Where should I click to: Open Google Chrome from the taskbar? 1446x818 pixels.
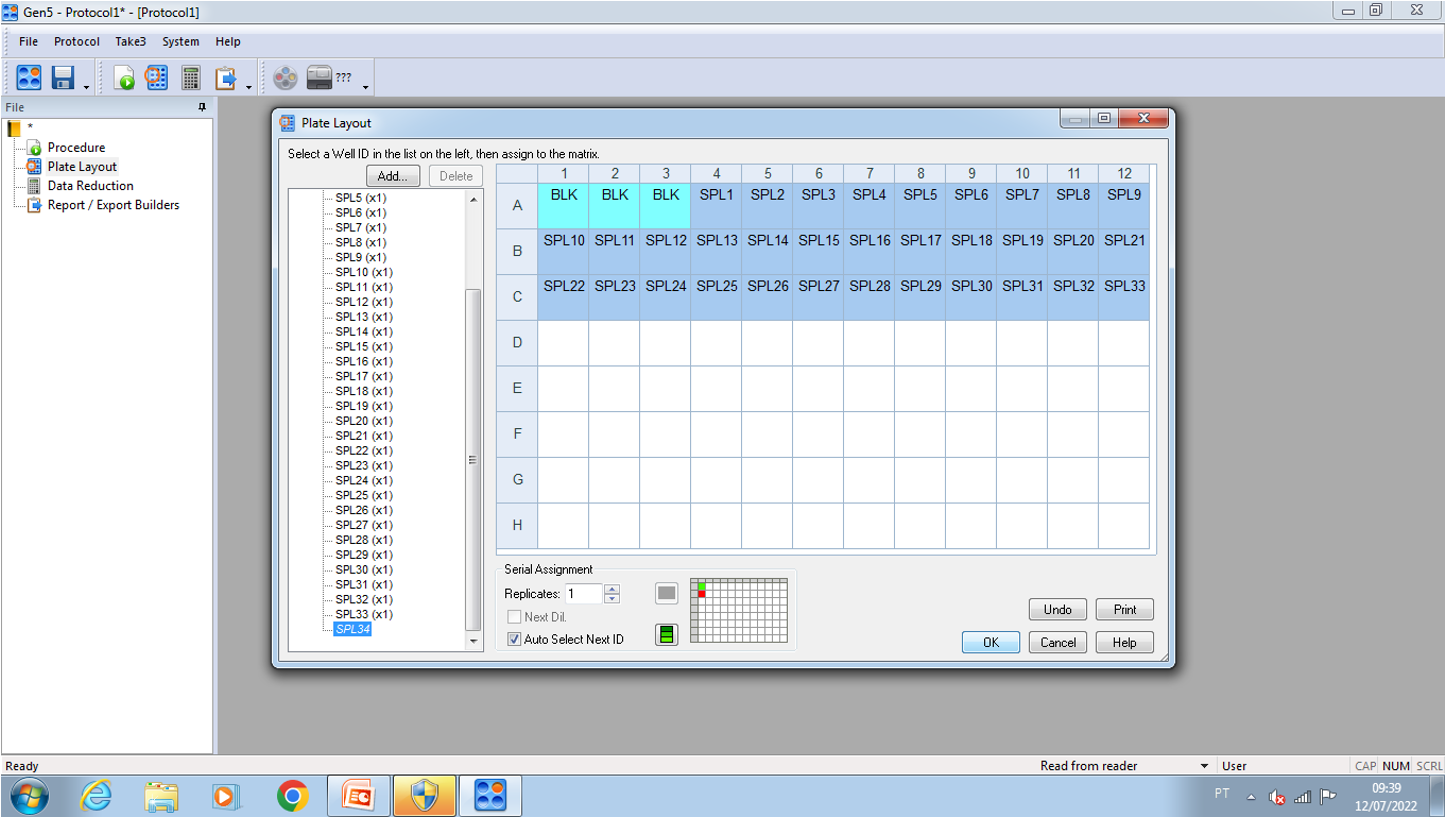pos(292,796)
